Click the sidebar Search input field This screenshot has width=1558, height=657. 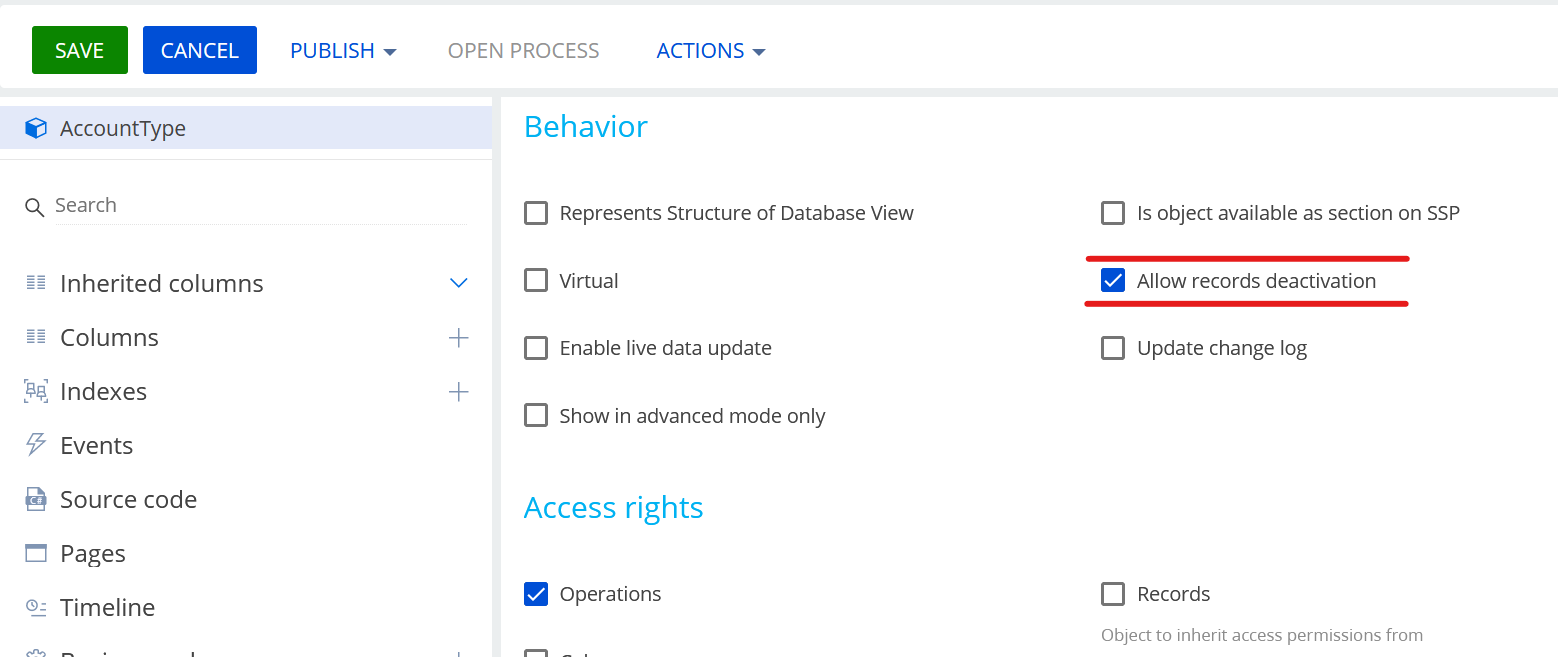[x=260, y=205]
